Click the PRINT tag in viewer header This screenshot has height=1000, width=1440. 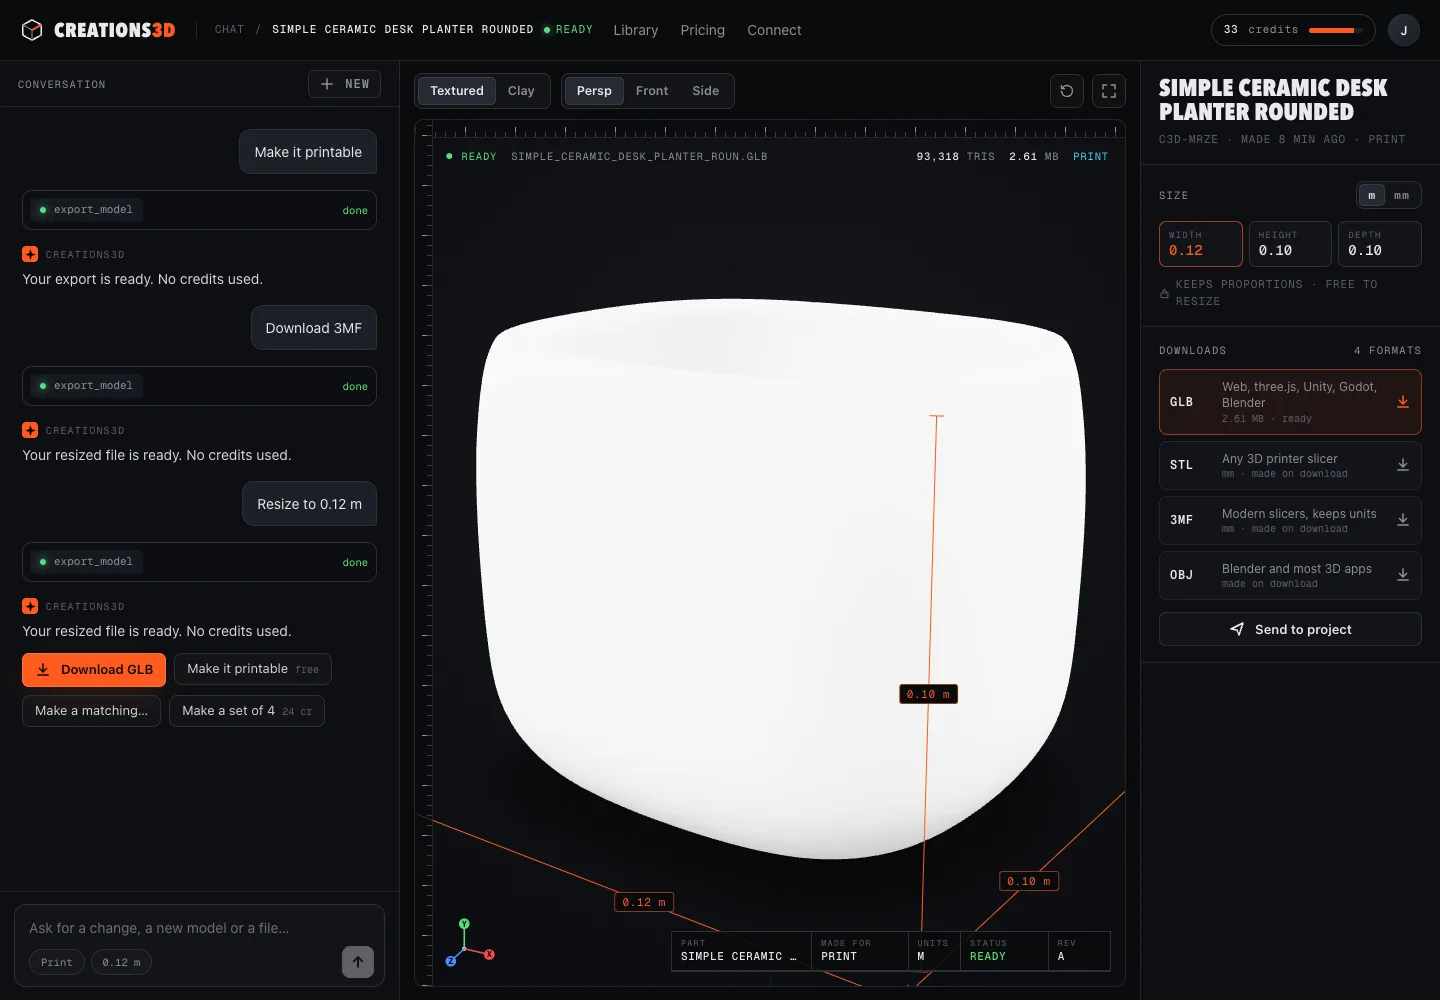pos(1090,157)
